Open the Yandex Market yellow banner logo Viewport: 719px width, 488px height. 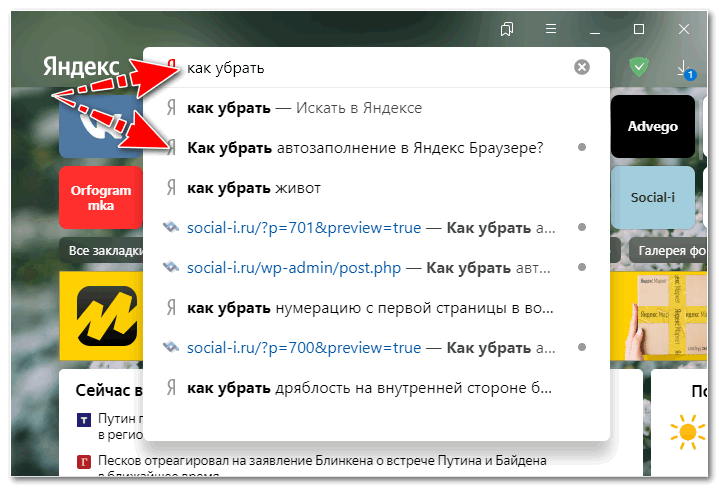tap(107, 316)
